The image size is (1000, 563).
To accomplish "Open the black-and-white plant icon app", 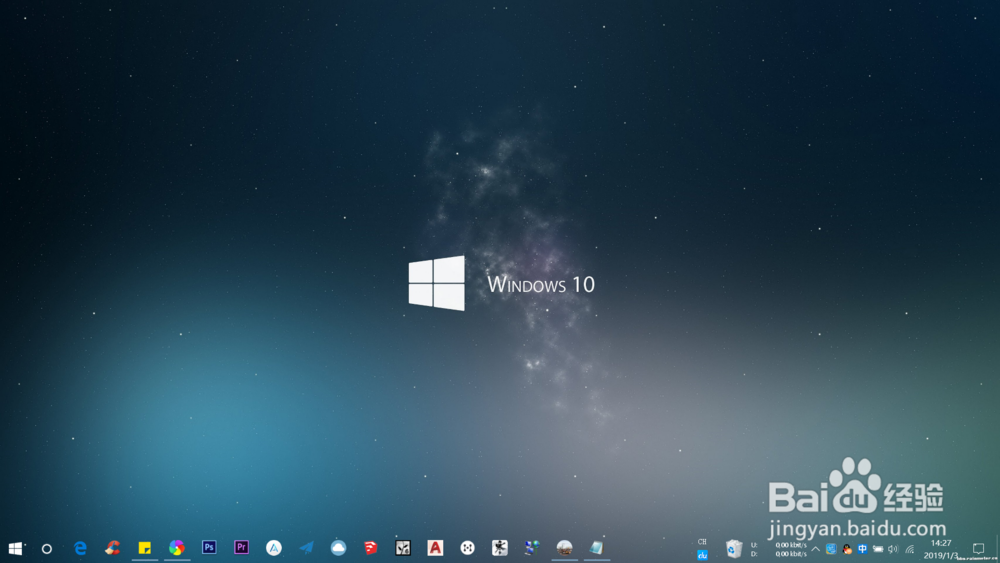I will (x=403, y=548).
